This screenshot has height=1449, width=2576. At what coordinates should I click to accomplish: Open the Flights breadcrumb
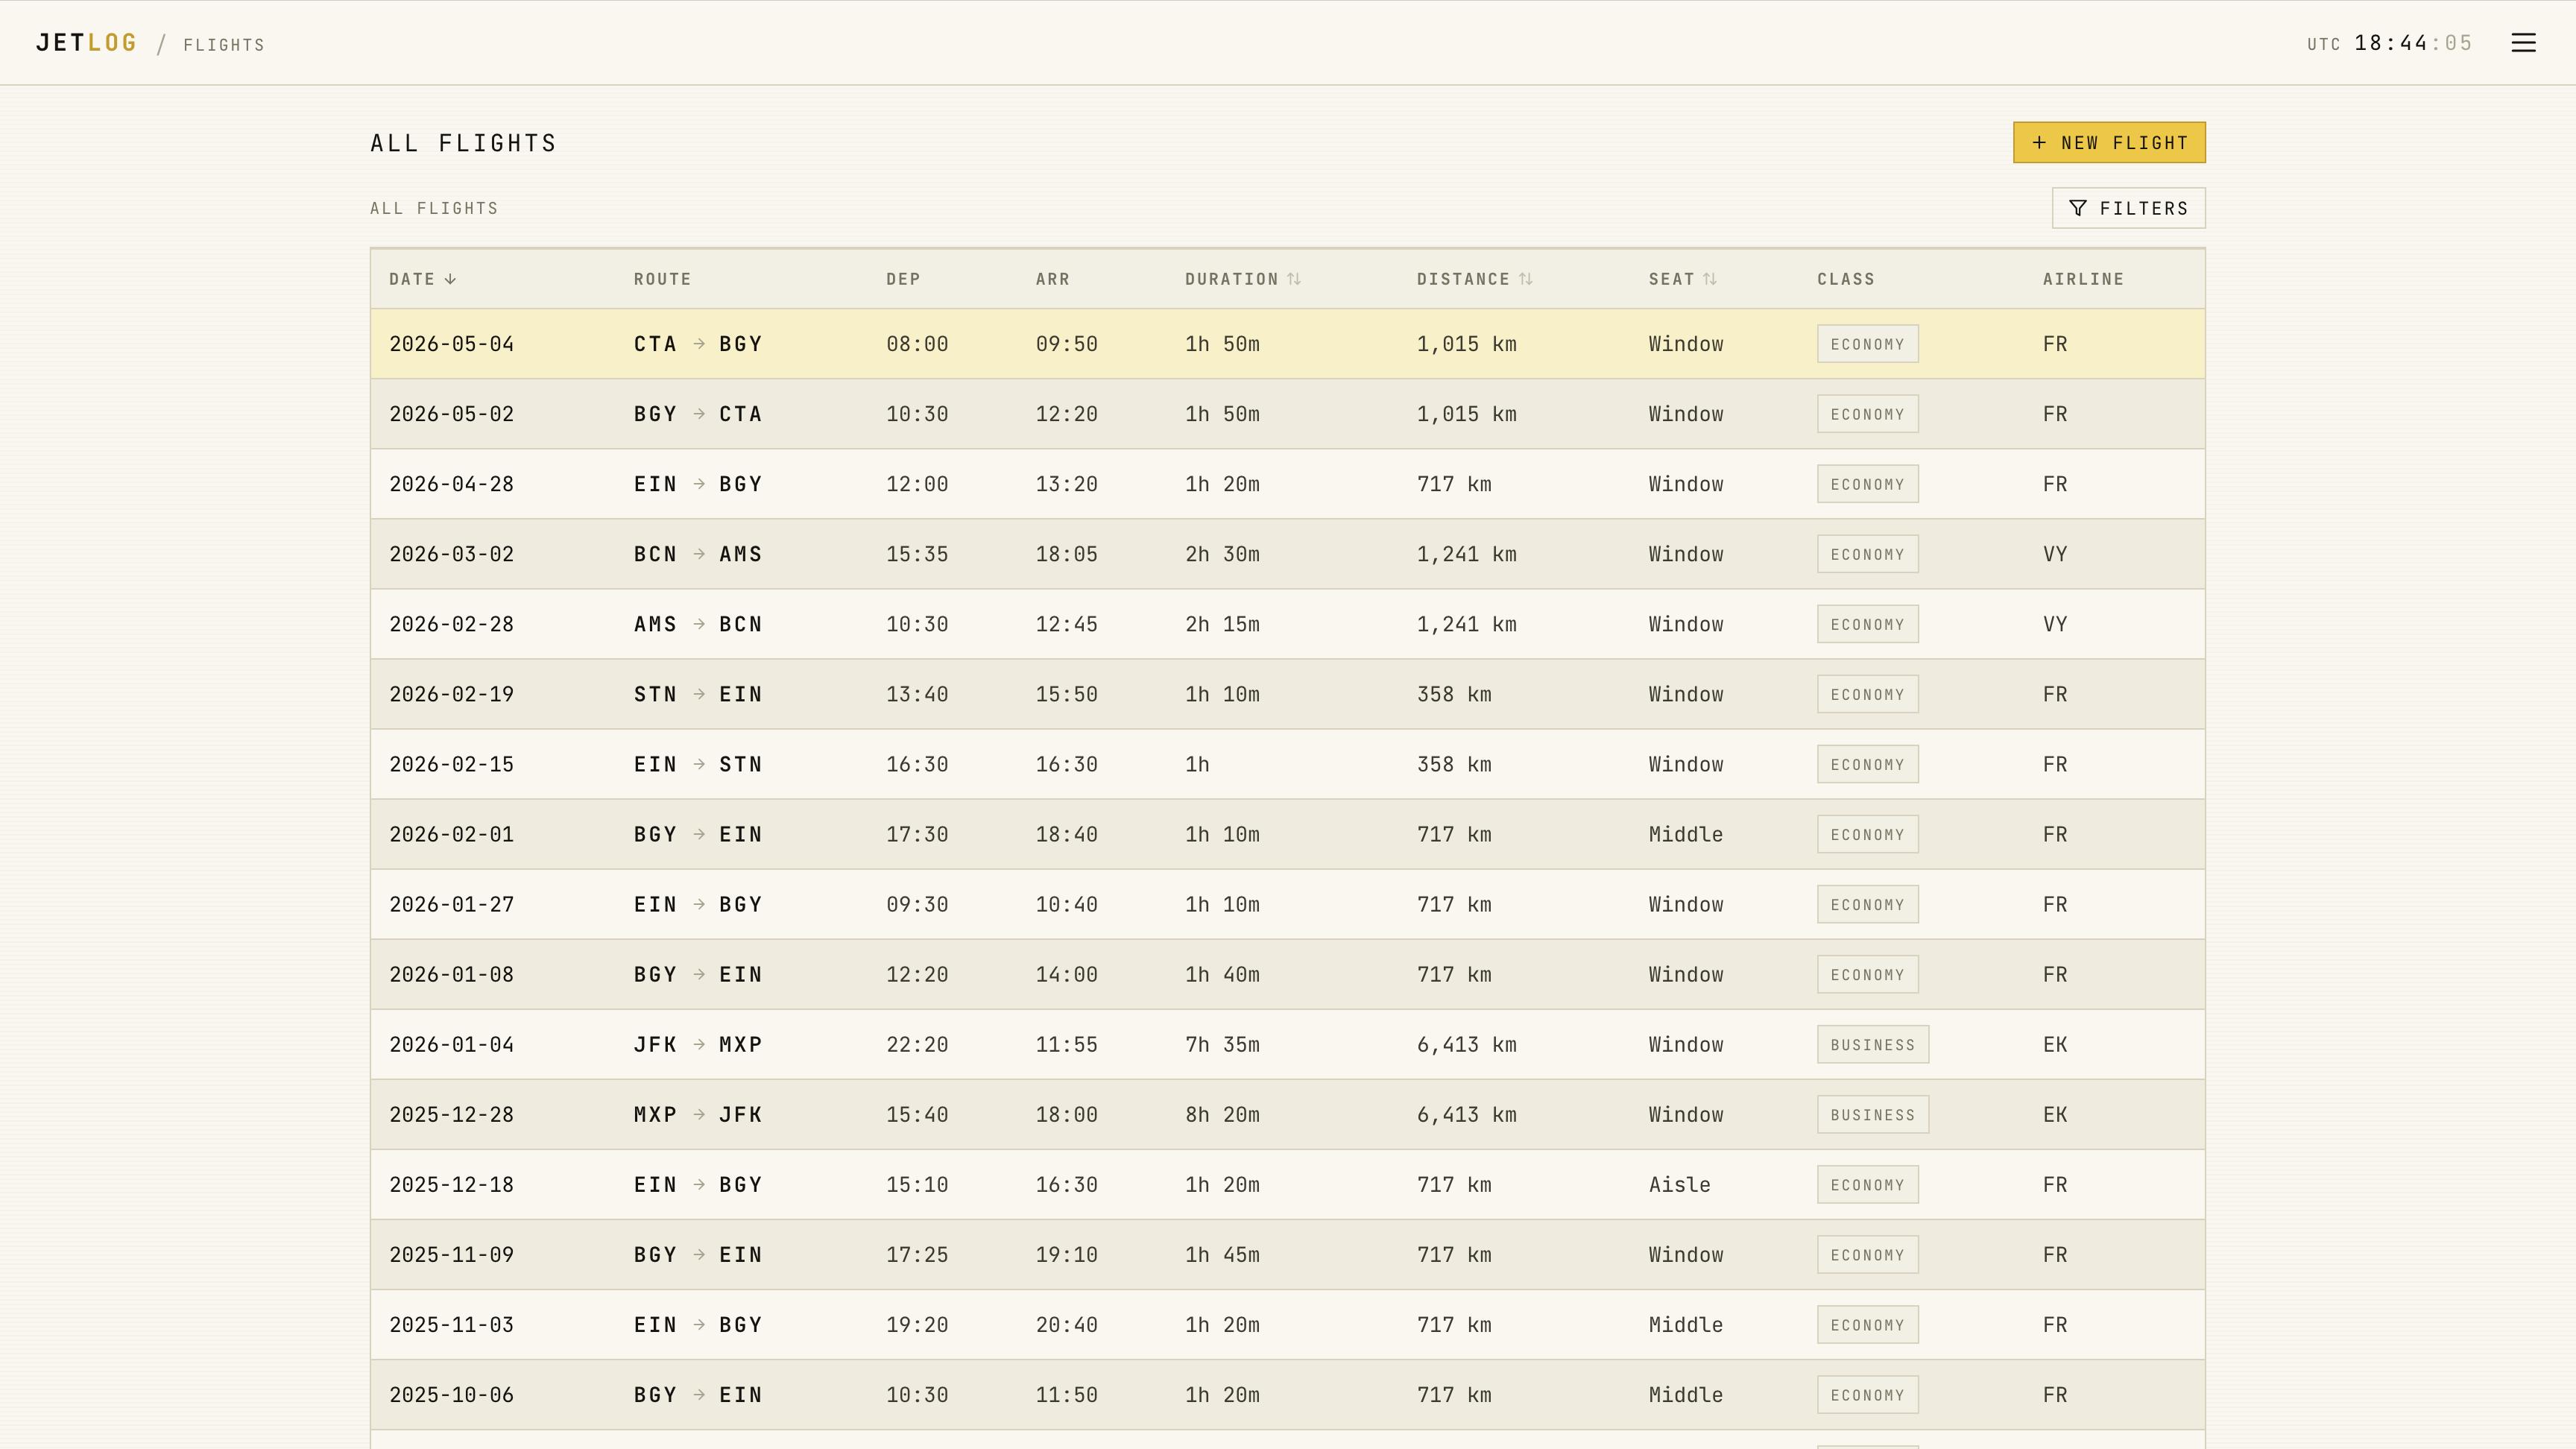(x=224, y=45)
